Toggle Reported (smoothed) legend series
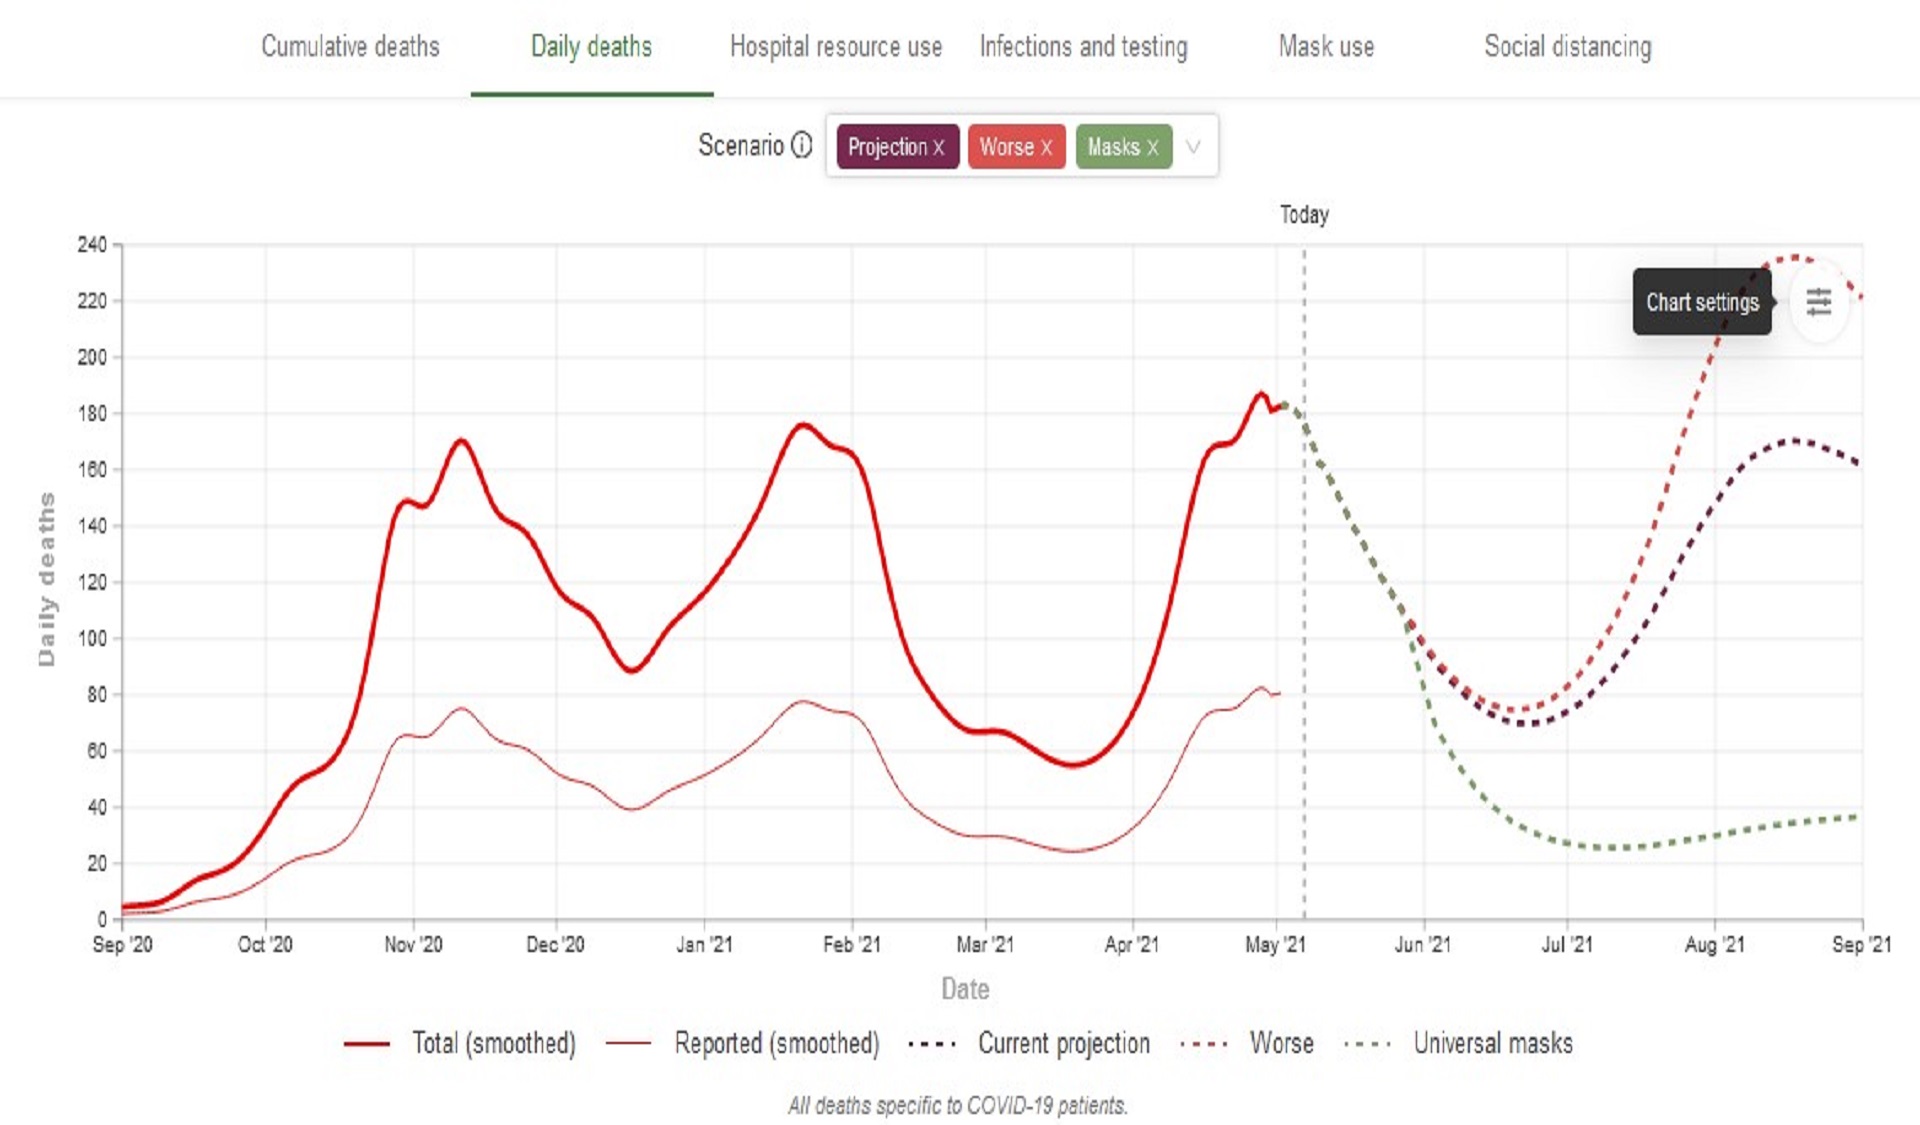The image size is (1920, 1125). click(x=776, y=1043)
